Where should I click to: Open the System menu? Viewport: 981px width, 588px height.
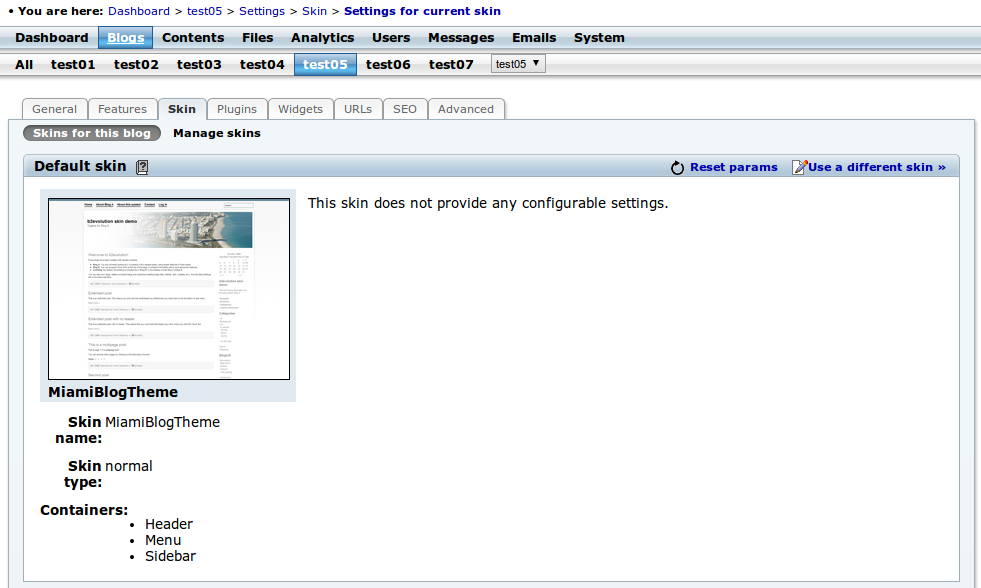click(599, 38)
